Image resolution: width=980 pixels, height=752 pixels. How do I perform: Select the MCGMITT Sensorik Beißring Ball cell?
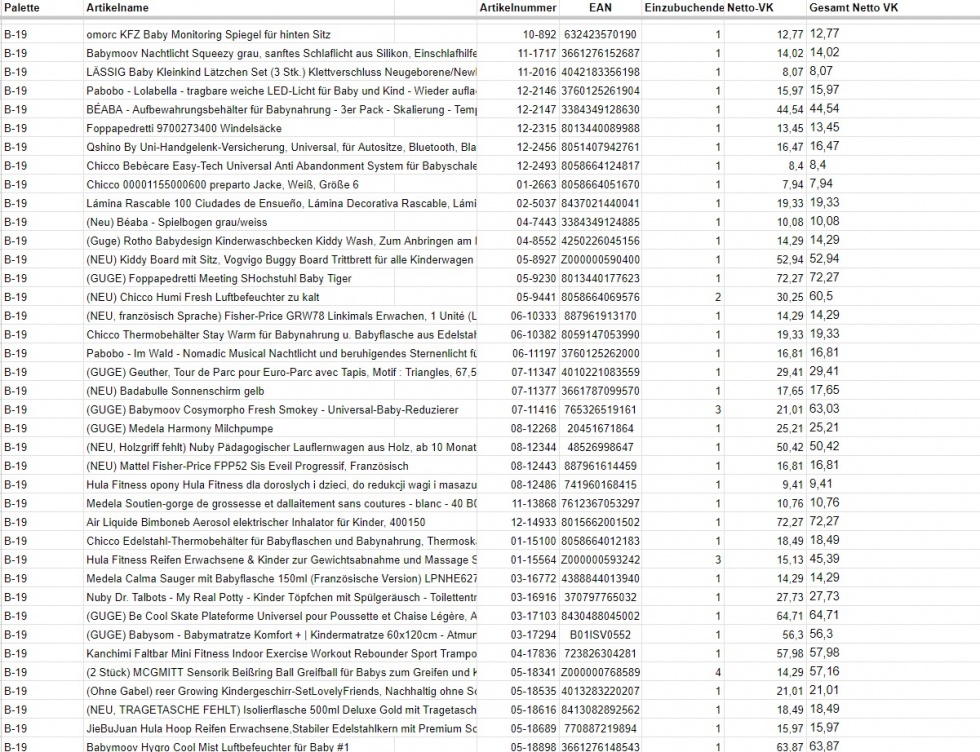pos(281,672)
